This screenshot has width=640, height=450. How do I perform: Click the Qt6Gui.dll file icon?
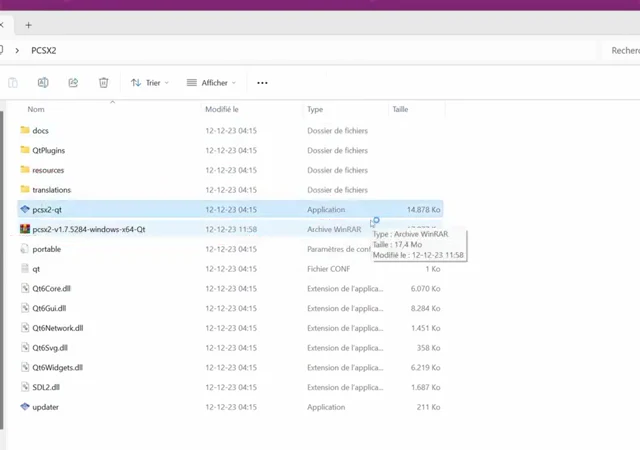tap(25, 308)
